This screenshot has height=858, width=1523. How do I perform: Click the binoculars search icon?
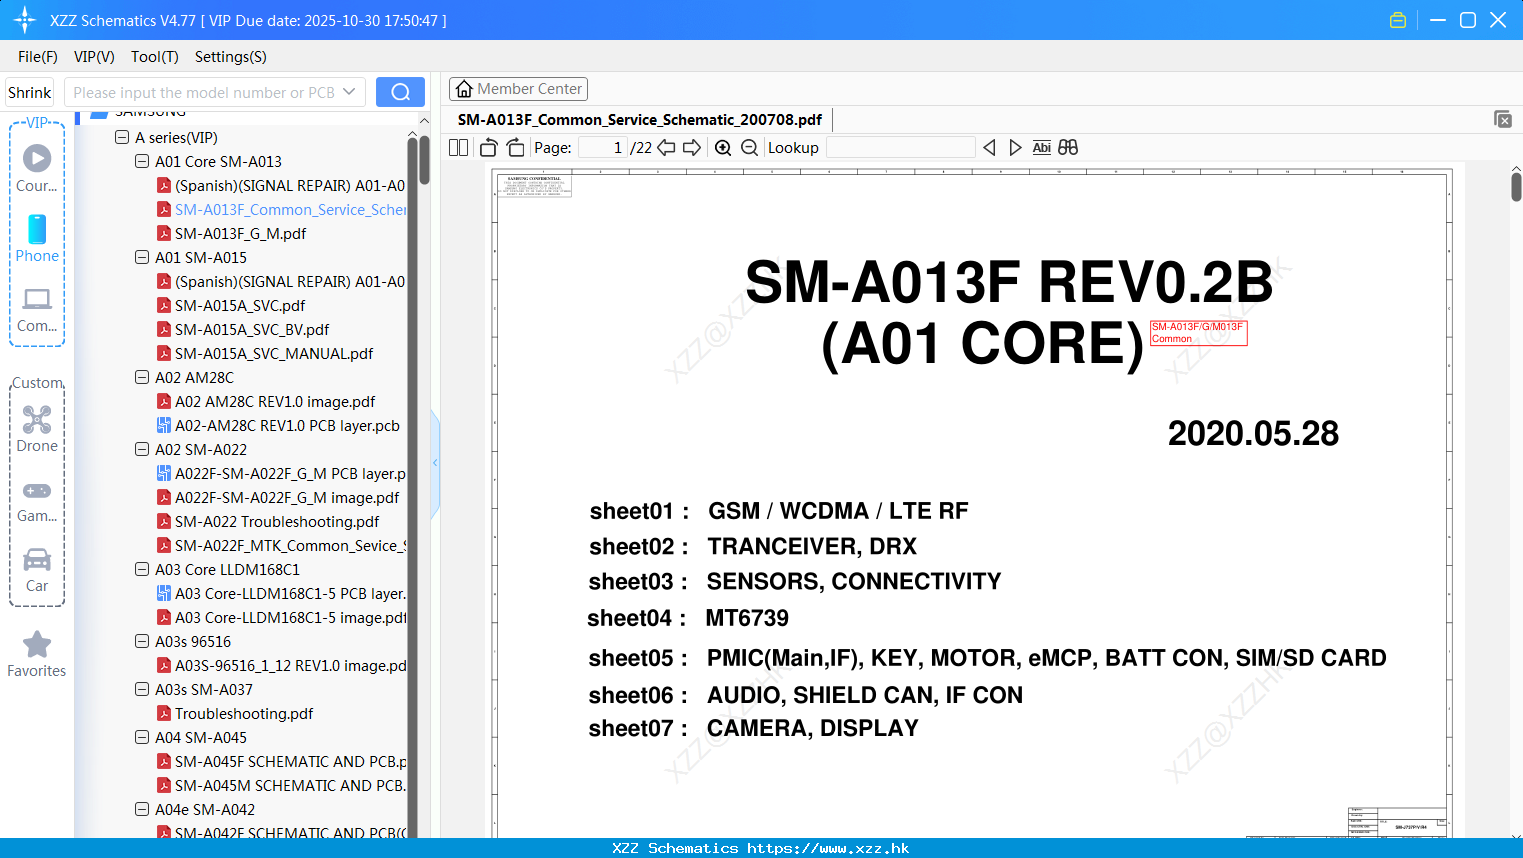coord(1068,148)
